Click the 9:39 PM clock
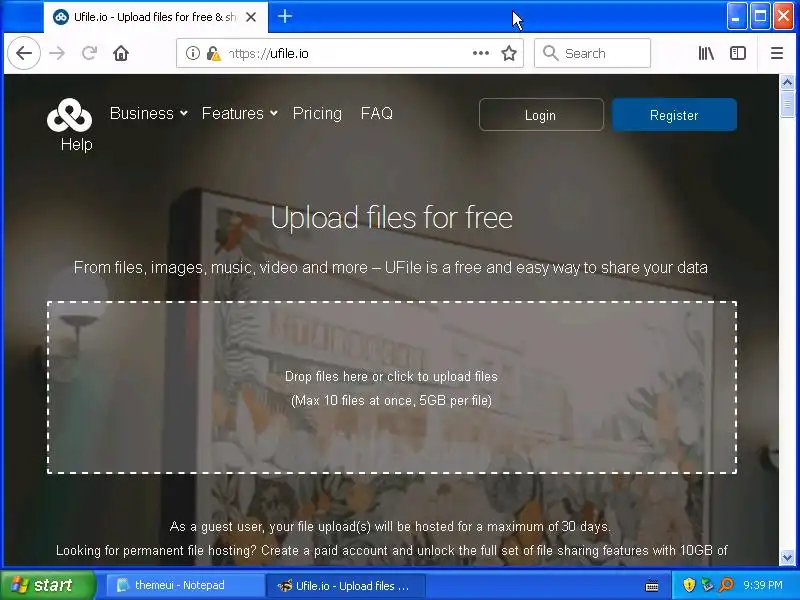This screenshot has width=800, height=600. coord(762,585)
